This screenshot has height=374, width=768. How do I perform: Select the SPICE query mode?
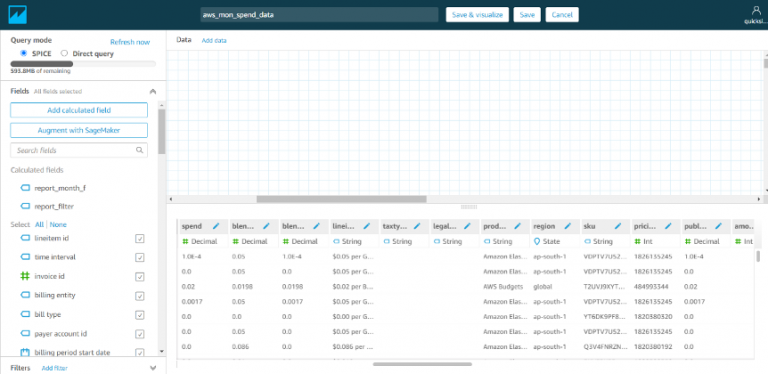tap(24, 53)
